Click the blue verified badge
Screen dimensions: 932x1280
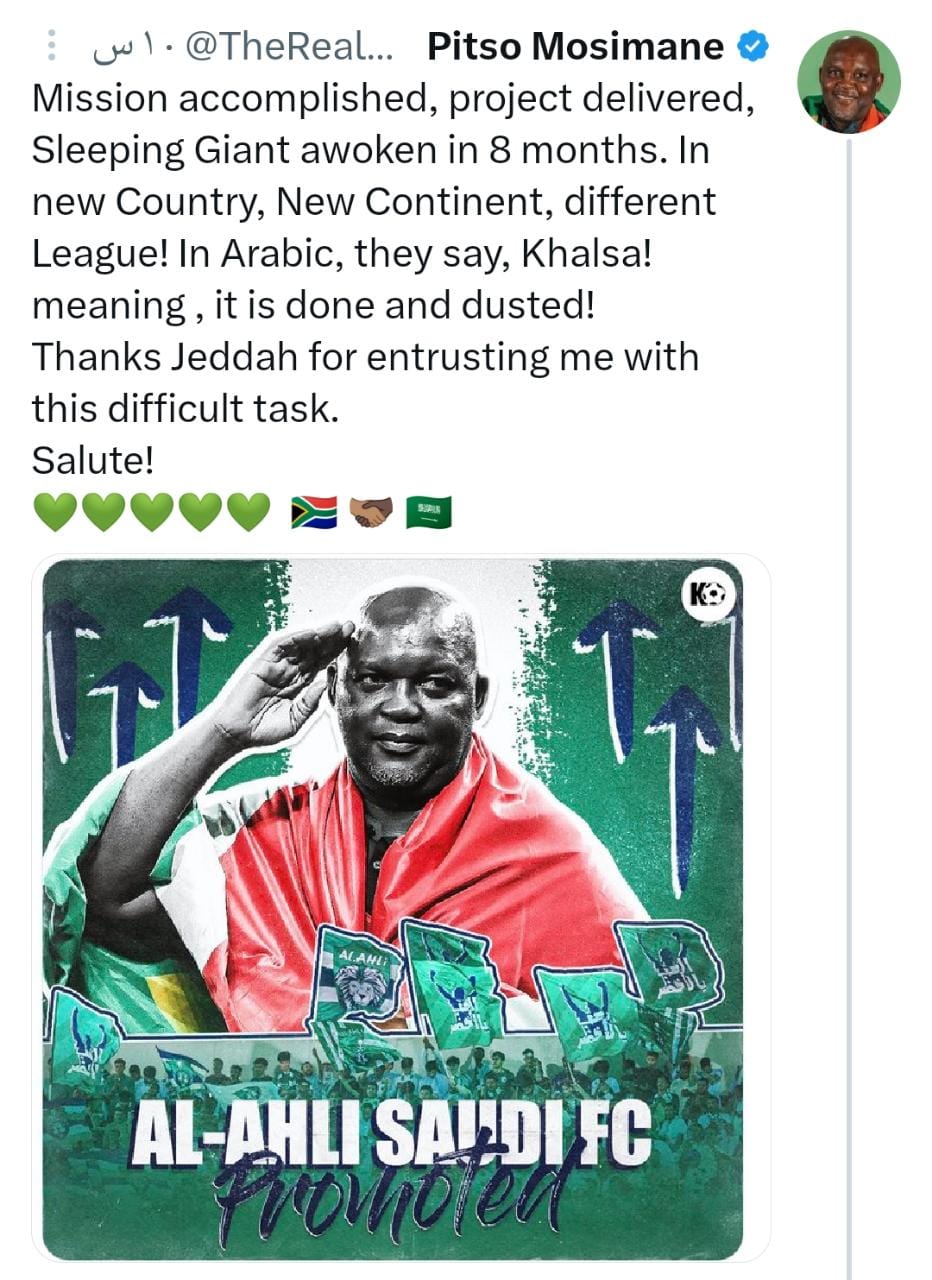pyautogui.click(x=752, y=46)
